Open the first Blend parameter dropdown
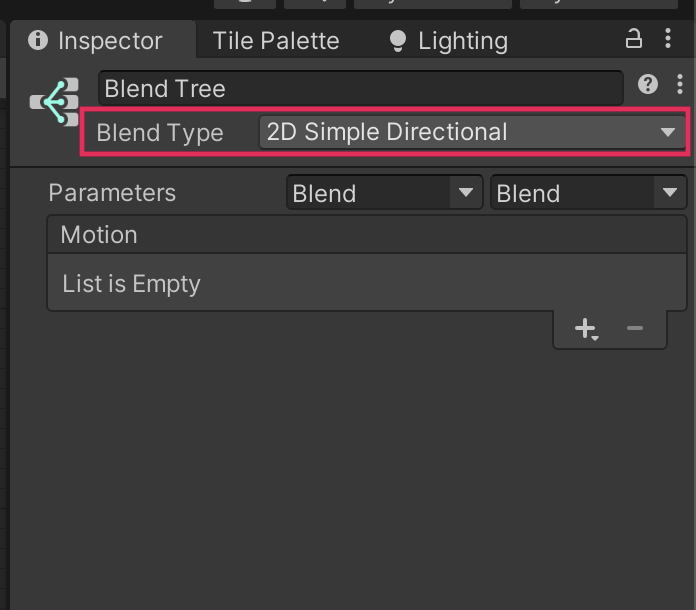The image size is (696, 610). pos(383,193)
